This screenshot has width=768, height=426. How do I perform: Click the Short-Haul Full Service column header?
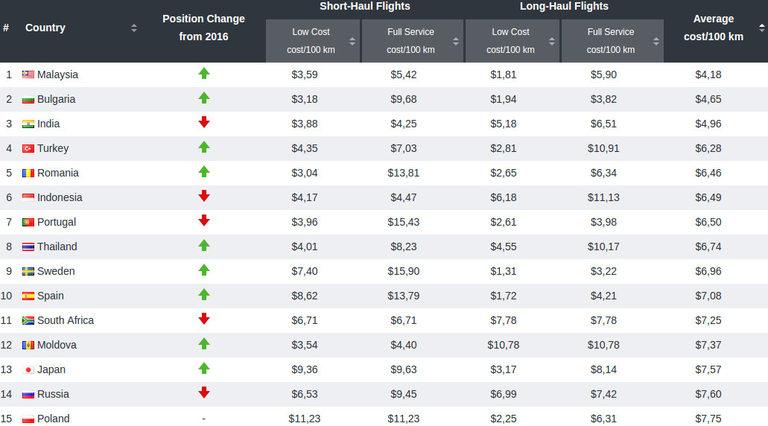coord(410,41)
